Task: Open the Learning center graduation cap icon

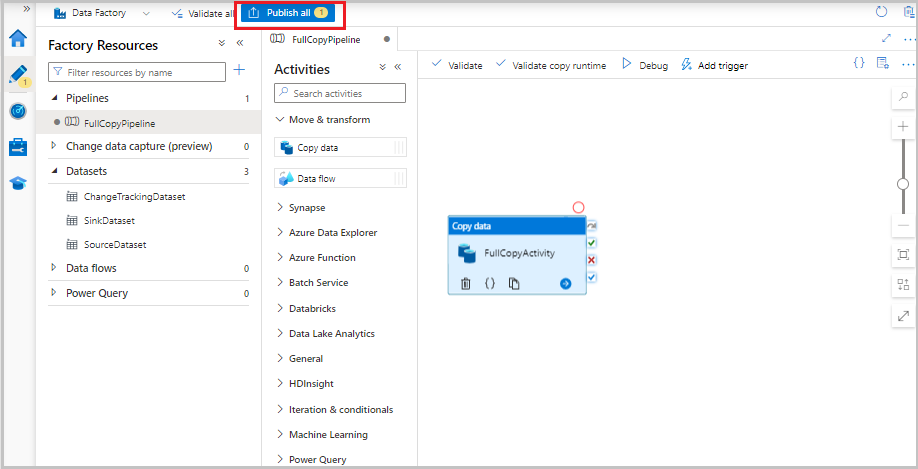Action: pos(18,183)
